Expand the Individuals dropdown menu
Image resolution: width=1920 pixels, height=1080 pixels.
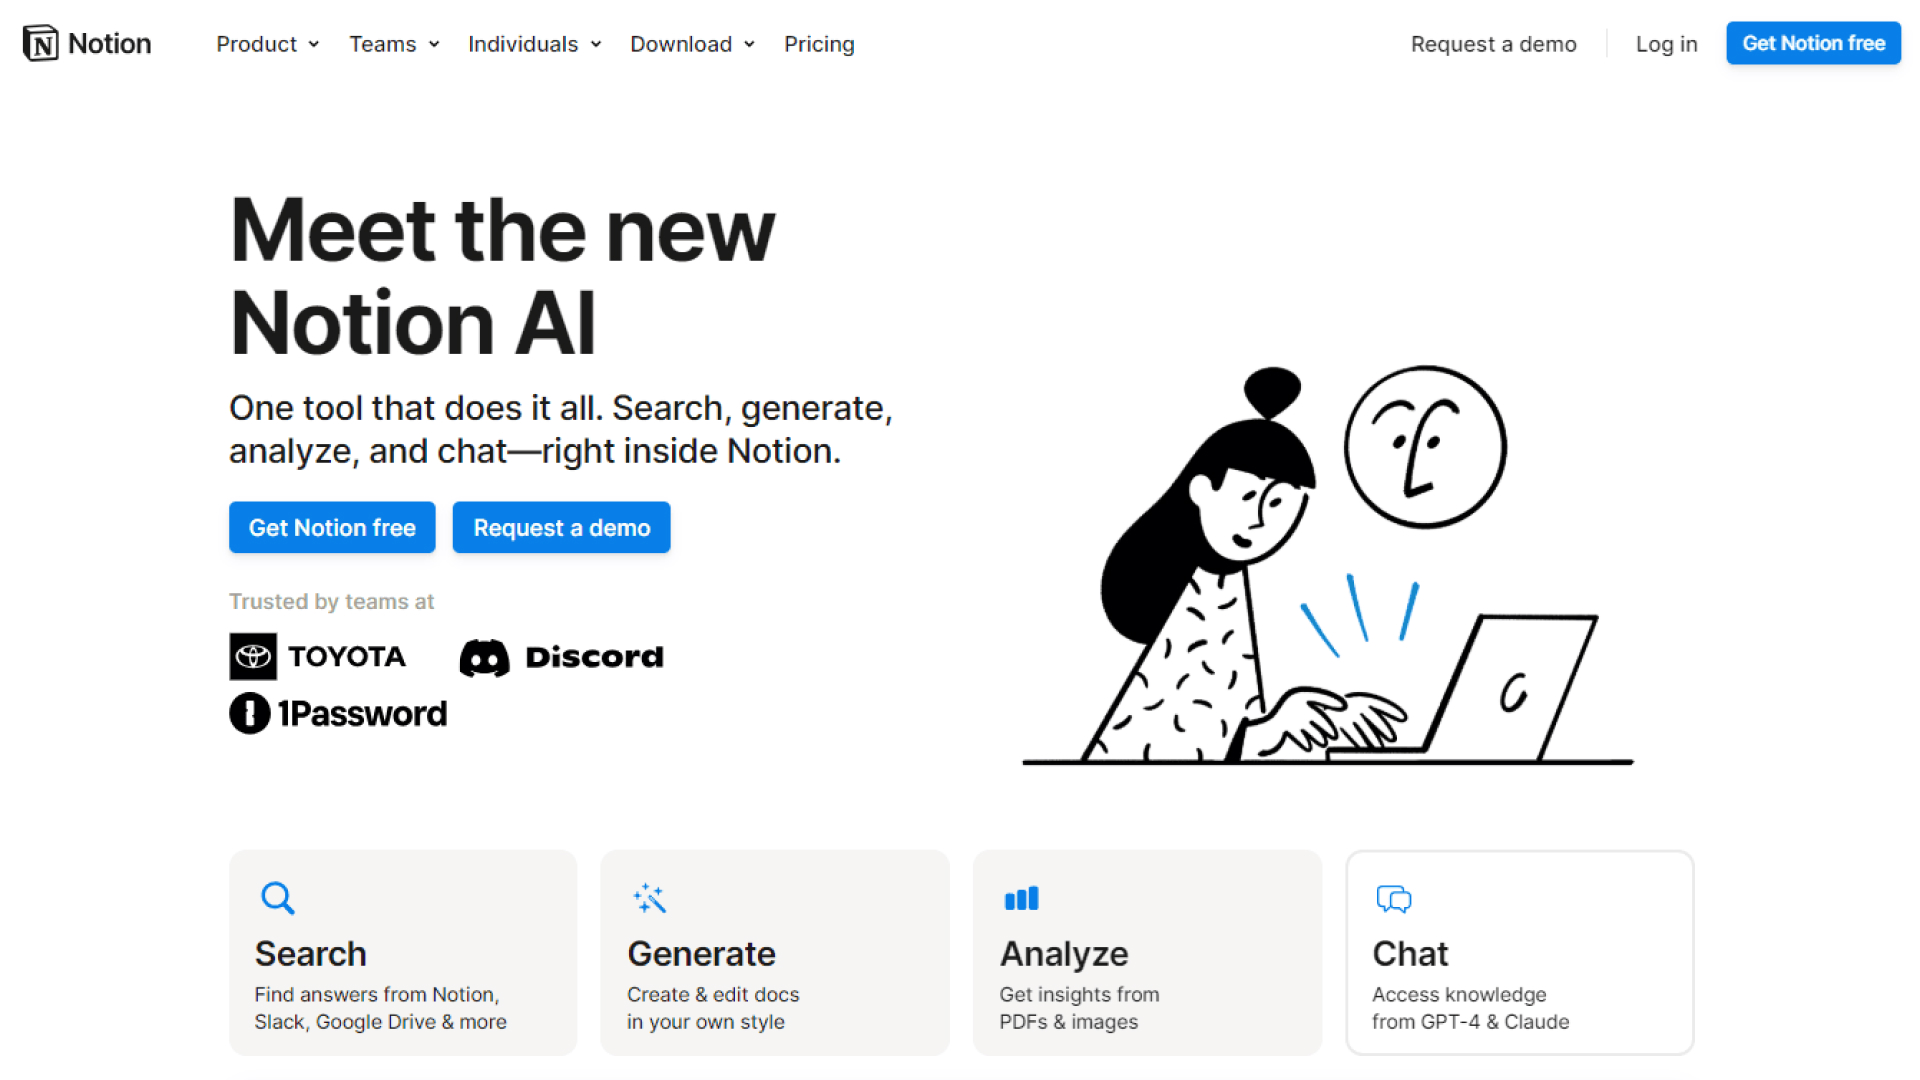[x=534, y=44]
